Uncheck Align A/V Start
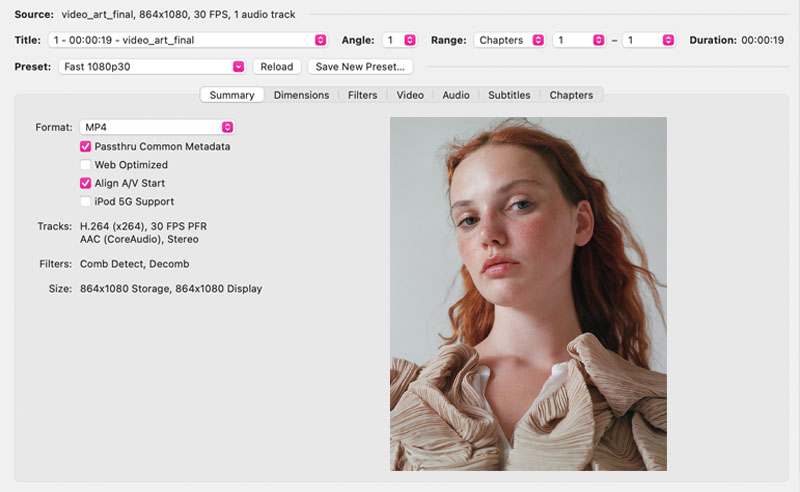 coord(86,183)
